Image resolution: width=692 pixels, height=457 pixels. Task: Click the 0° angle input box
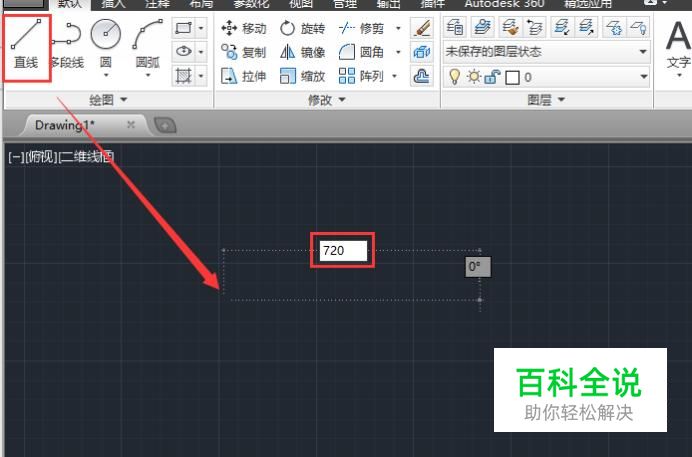(478, 267)
